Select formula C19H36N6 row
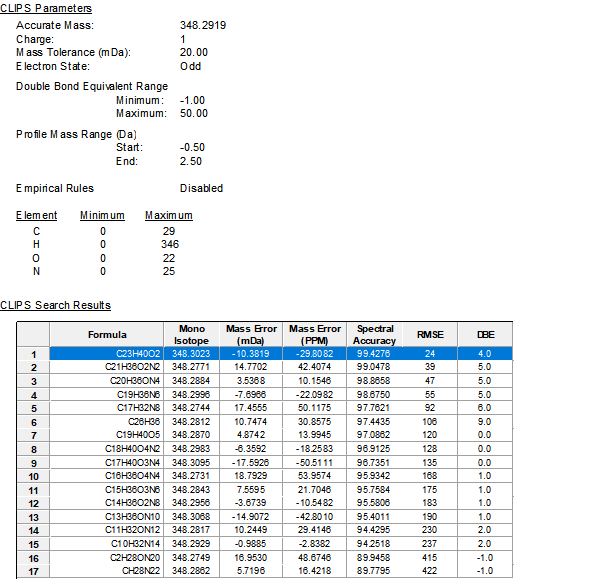Viewport: 600px width, 580px height. [x=281, y=394]
